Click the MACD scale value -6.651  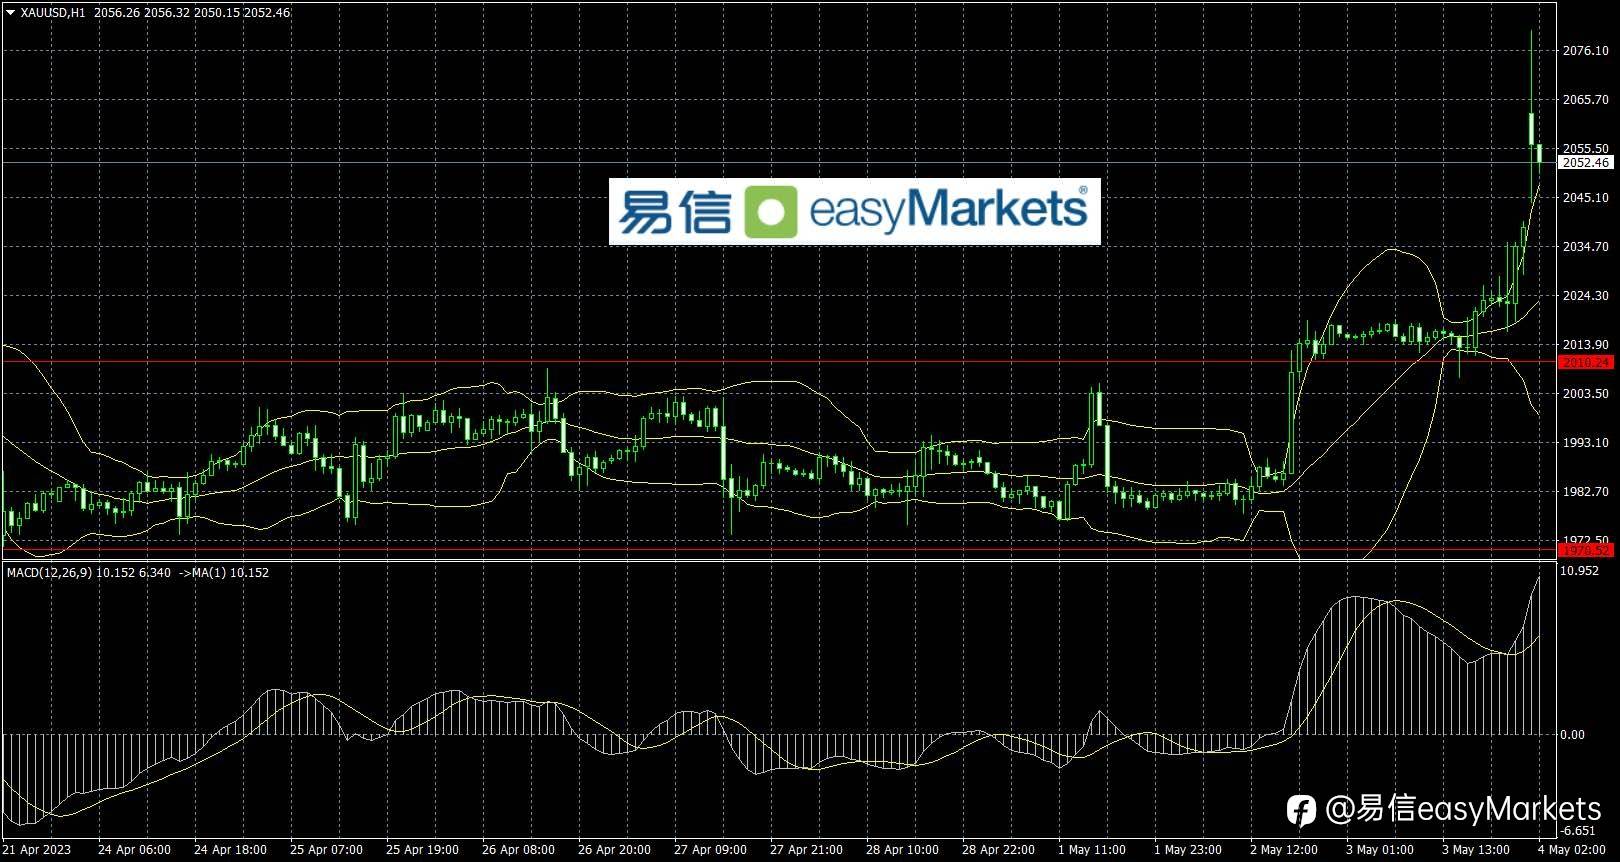point(1579,831)
